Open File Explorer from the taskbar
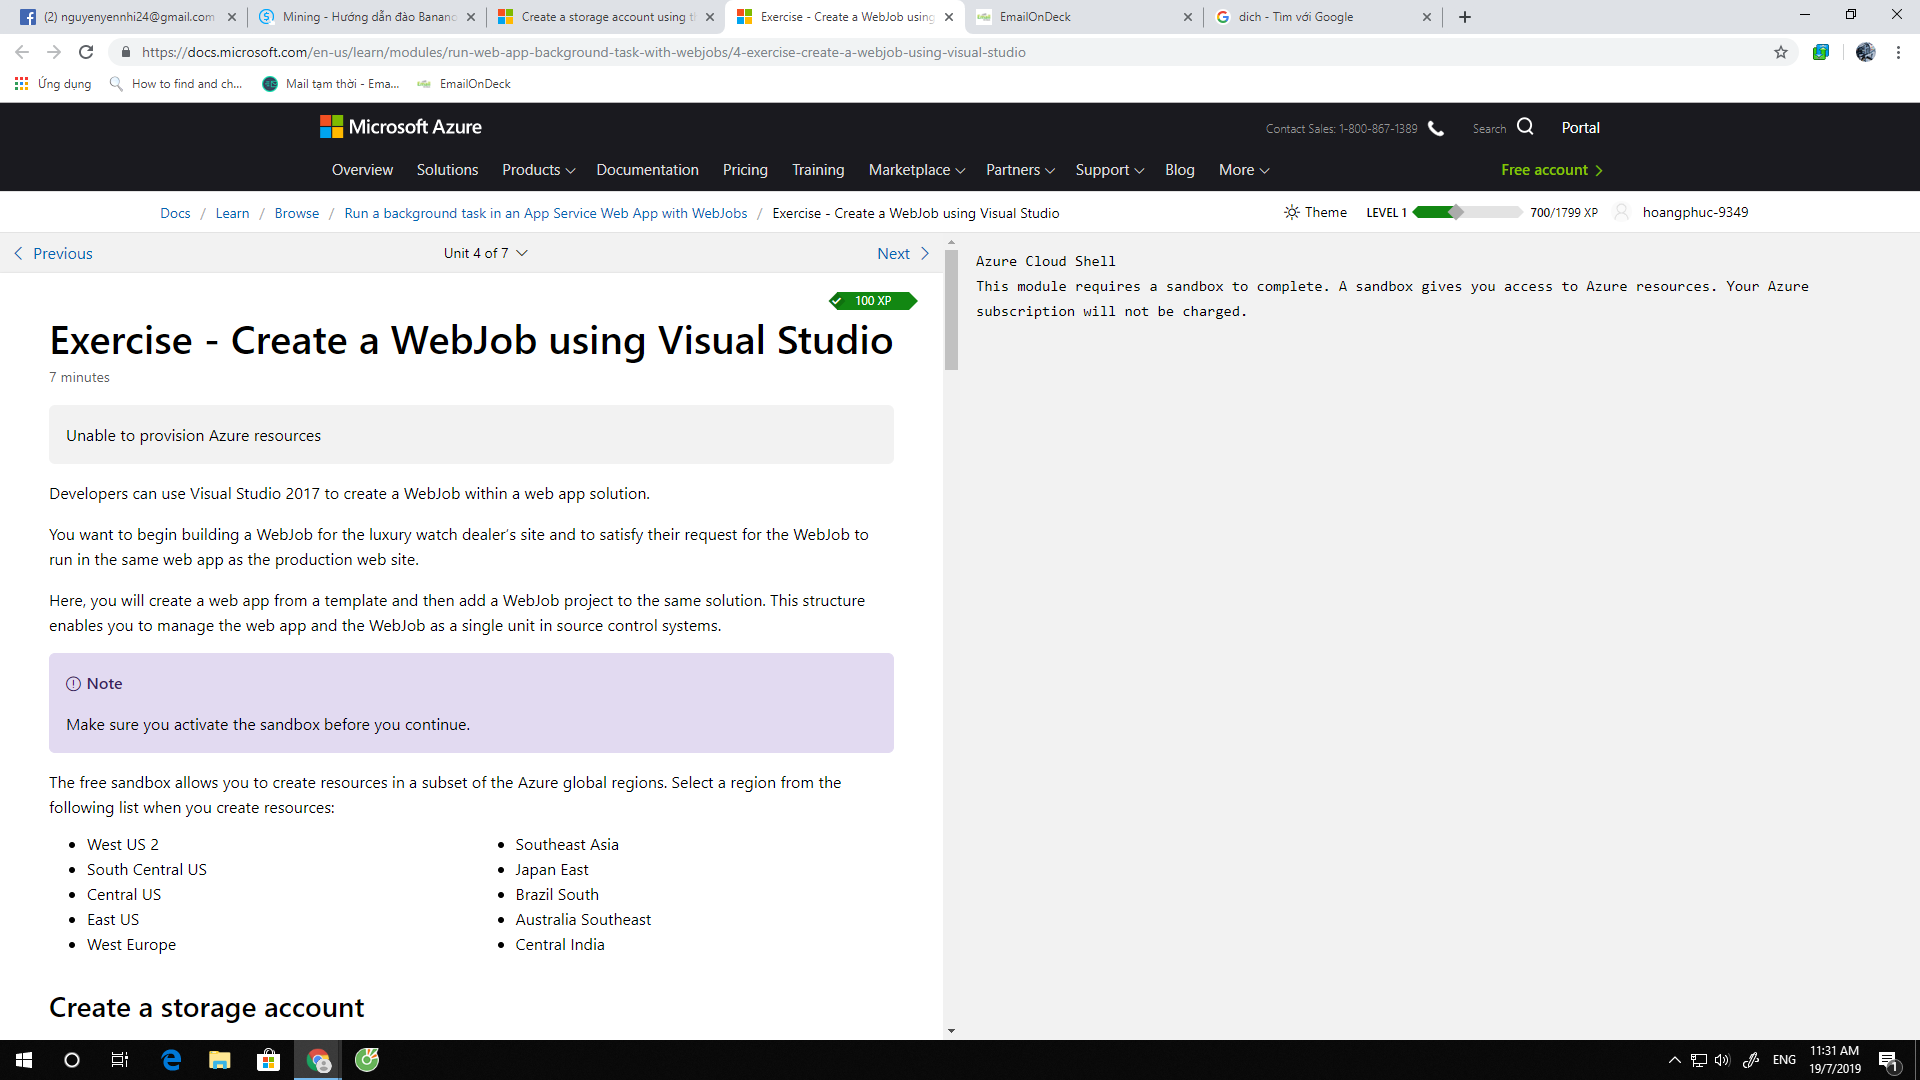The height and width of the screenshot is (1080, 1920). (x=219, y=1060)
